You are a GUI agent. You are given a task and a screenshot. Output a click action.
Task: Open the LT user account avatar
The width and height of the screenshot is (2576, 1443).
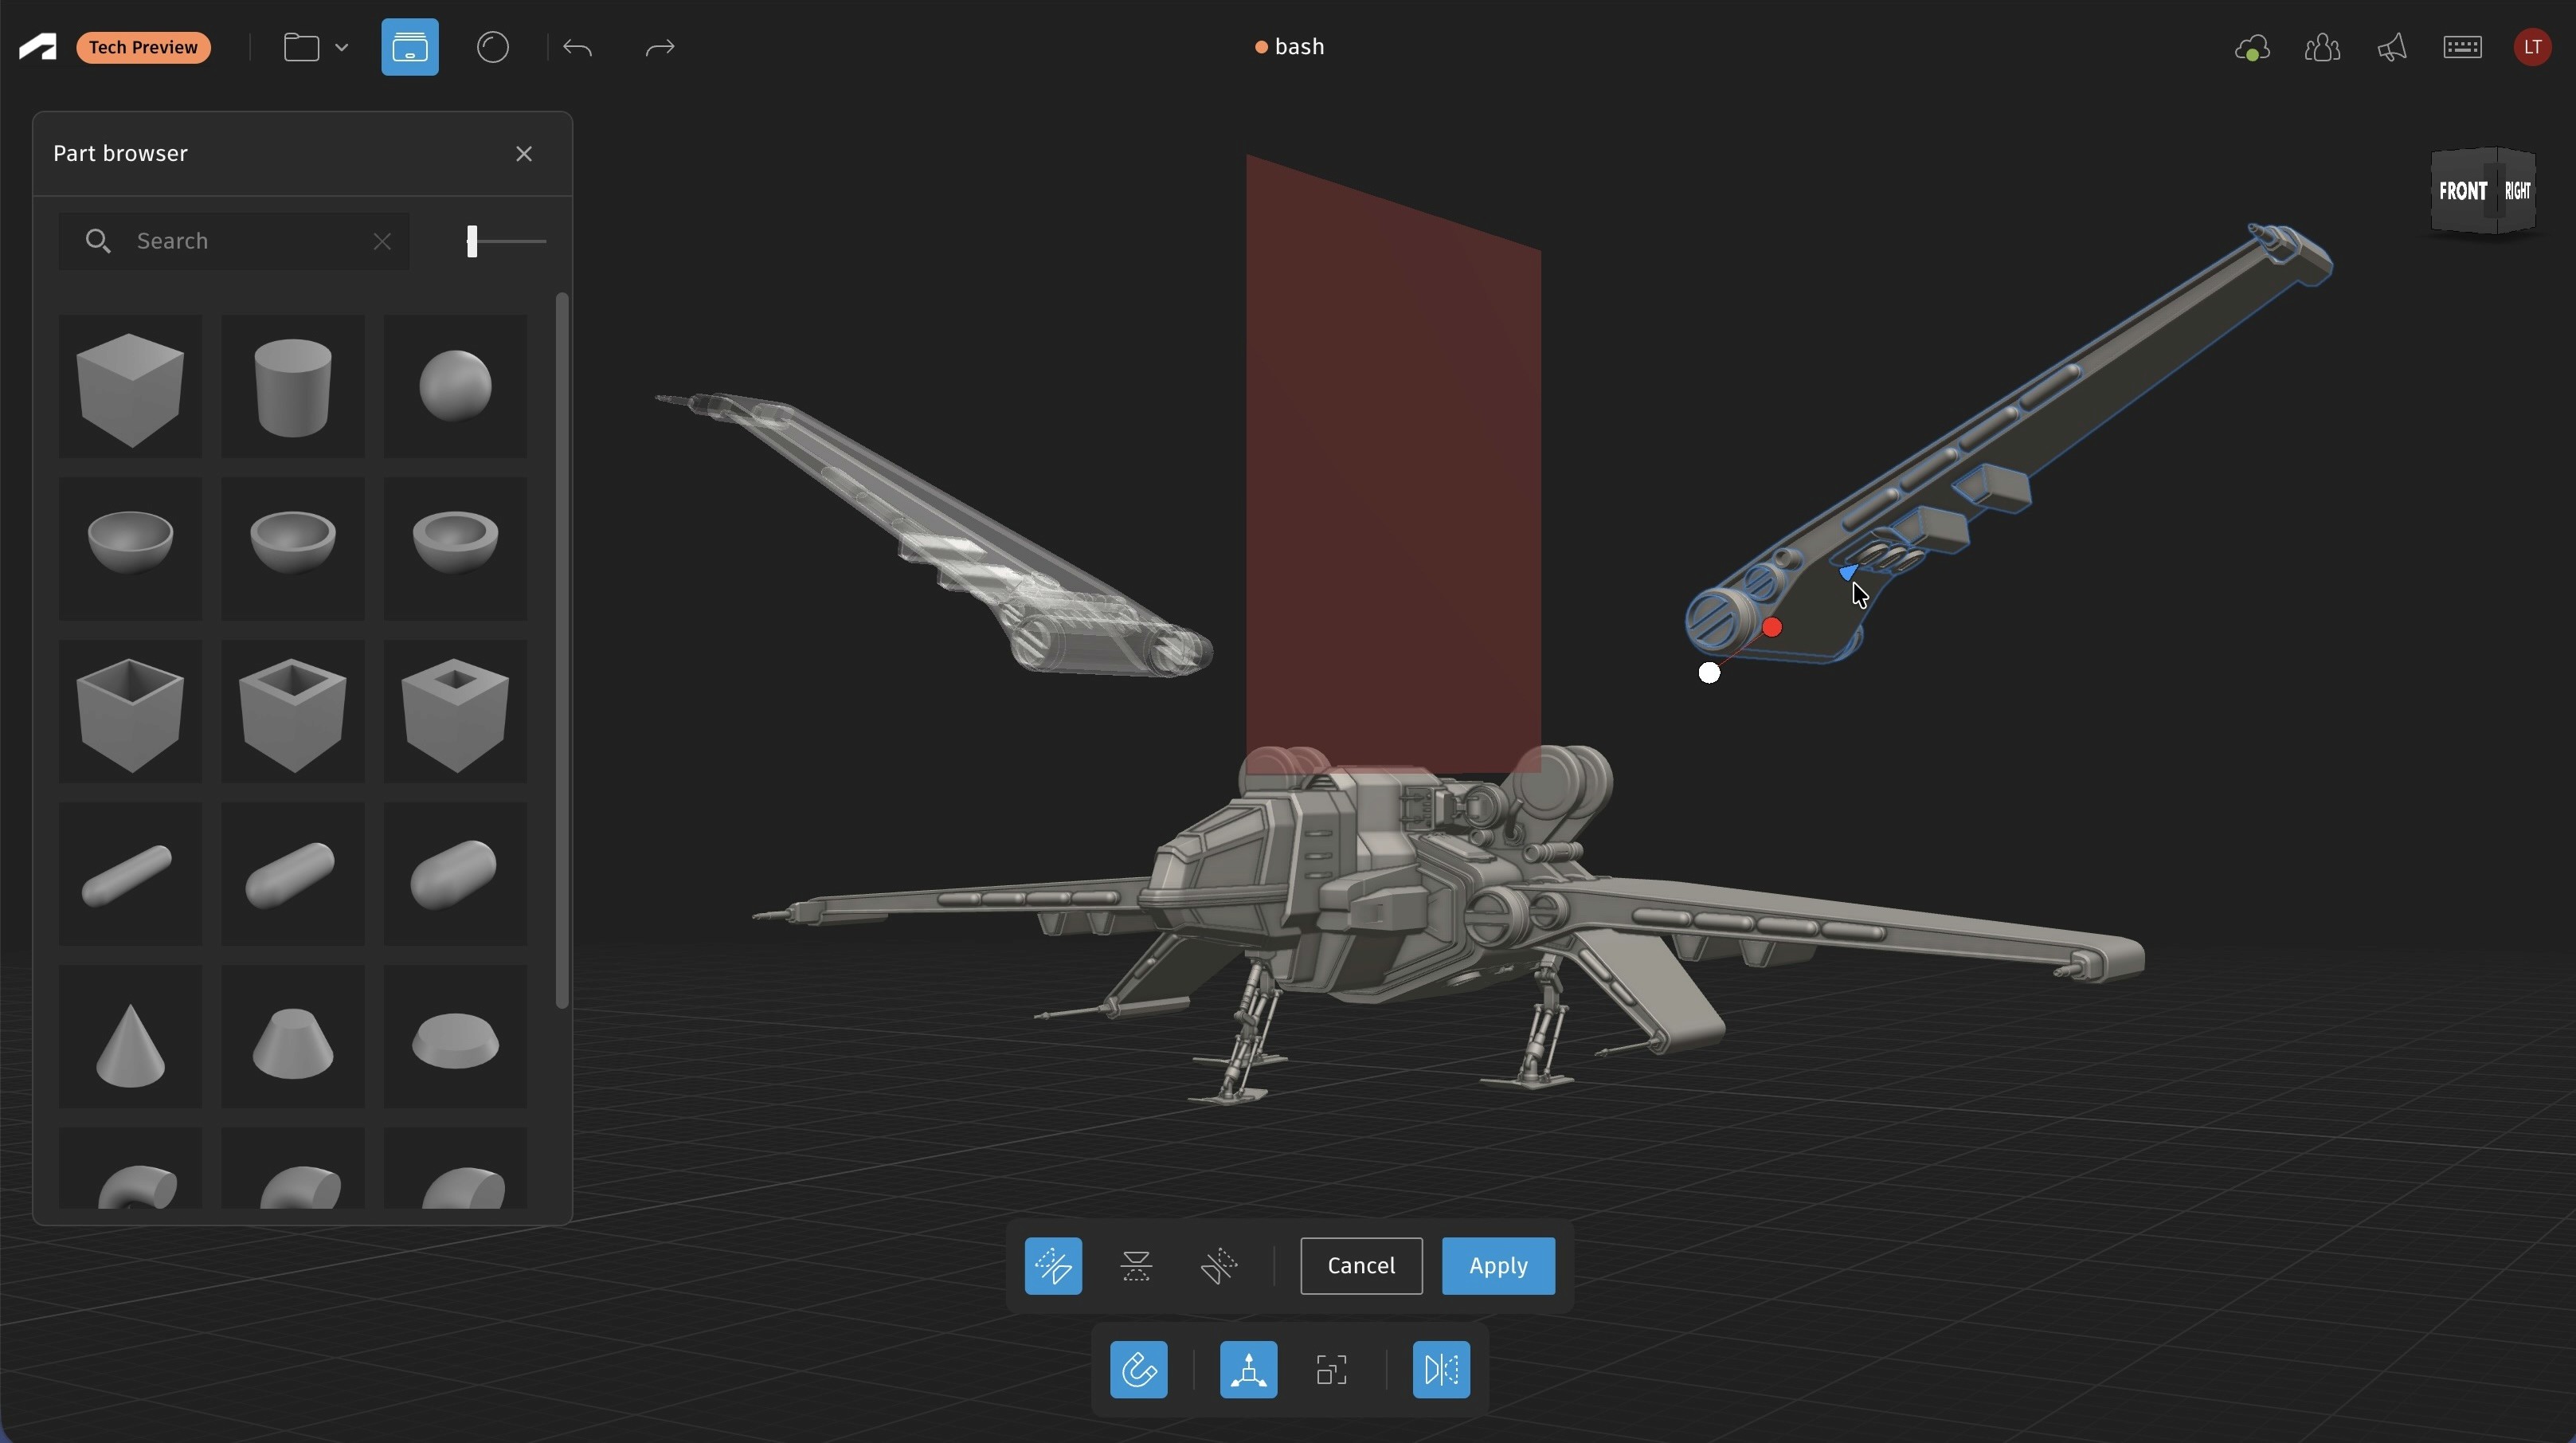point(2532,47)
